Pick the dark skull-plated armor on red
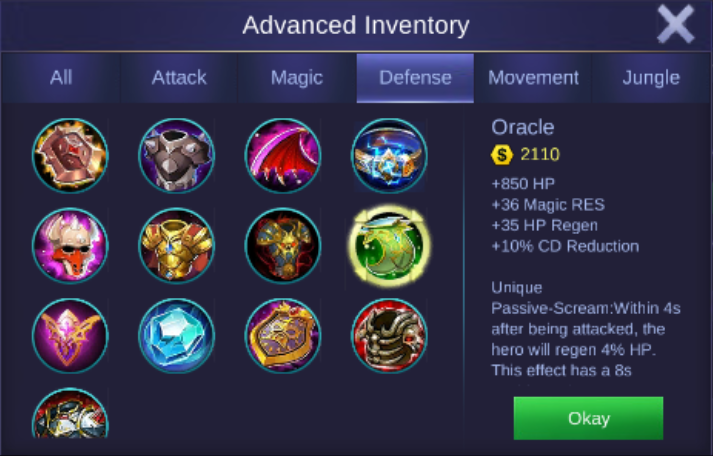This screenshot has width=713, height=456. pyautogui.click(x=389, y=336)
